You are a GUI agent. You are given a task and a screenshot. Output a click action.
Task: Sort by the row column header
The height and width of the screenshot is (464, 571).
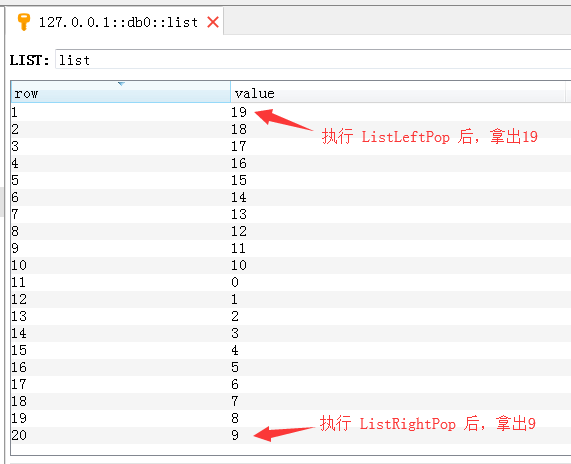click(121, 93)
